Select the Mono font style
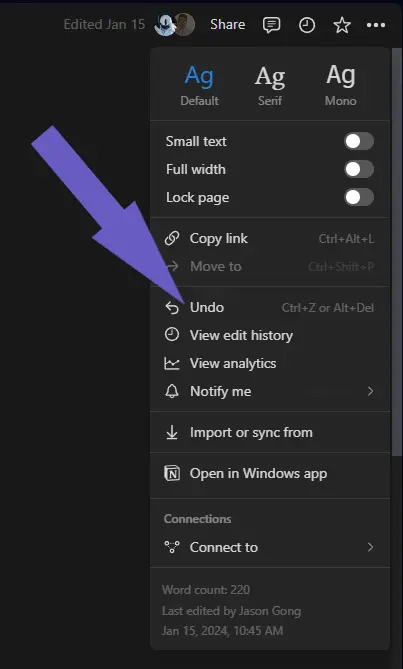The image size is (403, 669). tap(341, 86)
